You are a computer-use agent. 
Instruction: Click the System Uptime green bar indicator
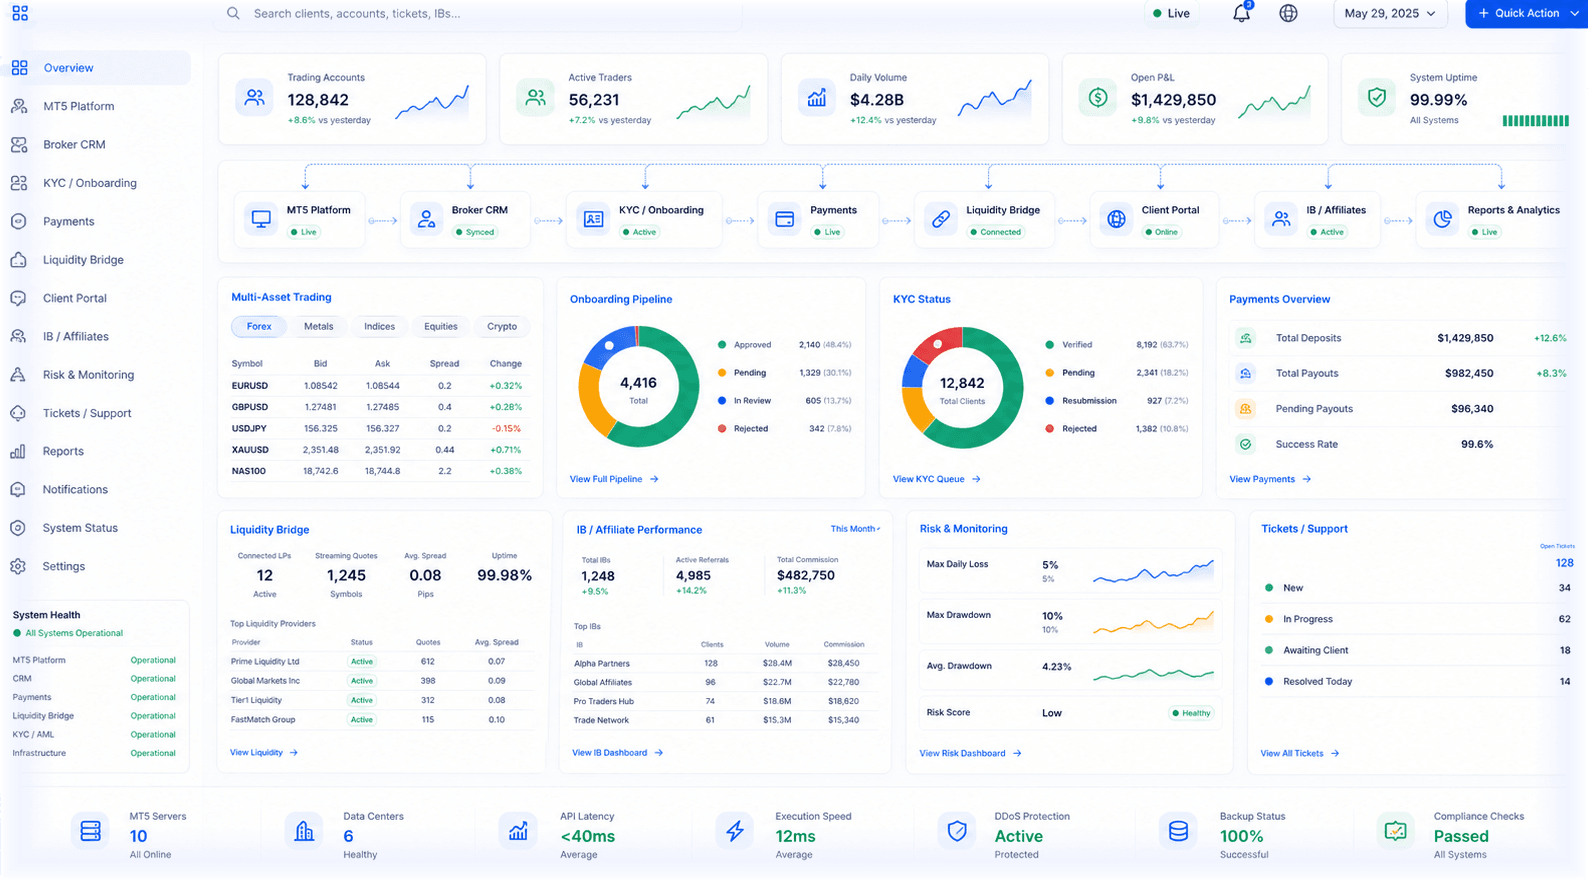pos(1535,121)
